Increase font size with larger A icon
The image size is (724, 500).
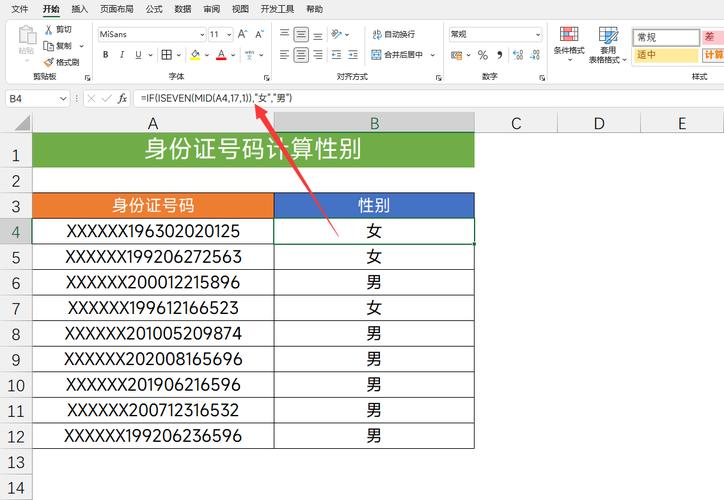[x=242, y=34]
